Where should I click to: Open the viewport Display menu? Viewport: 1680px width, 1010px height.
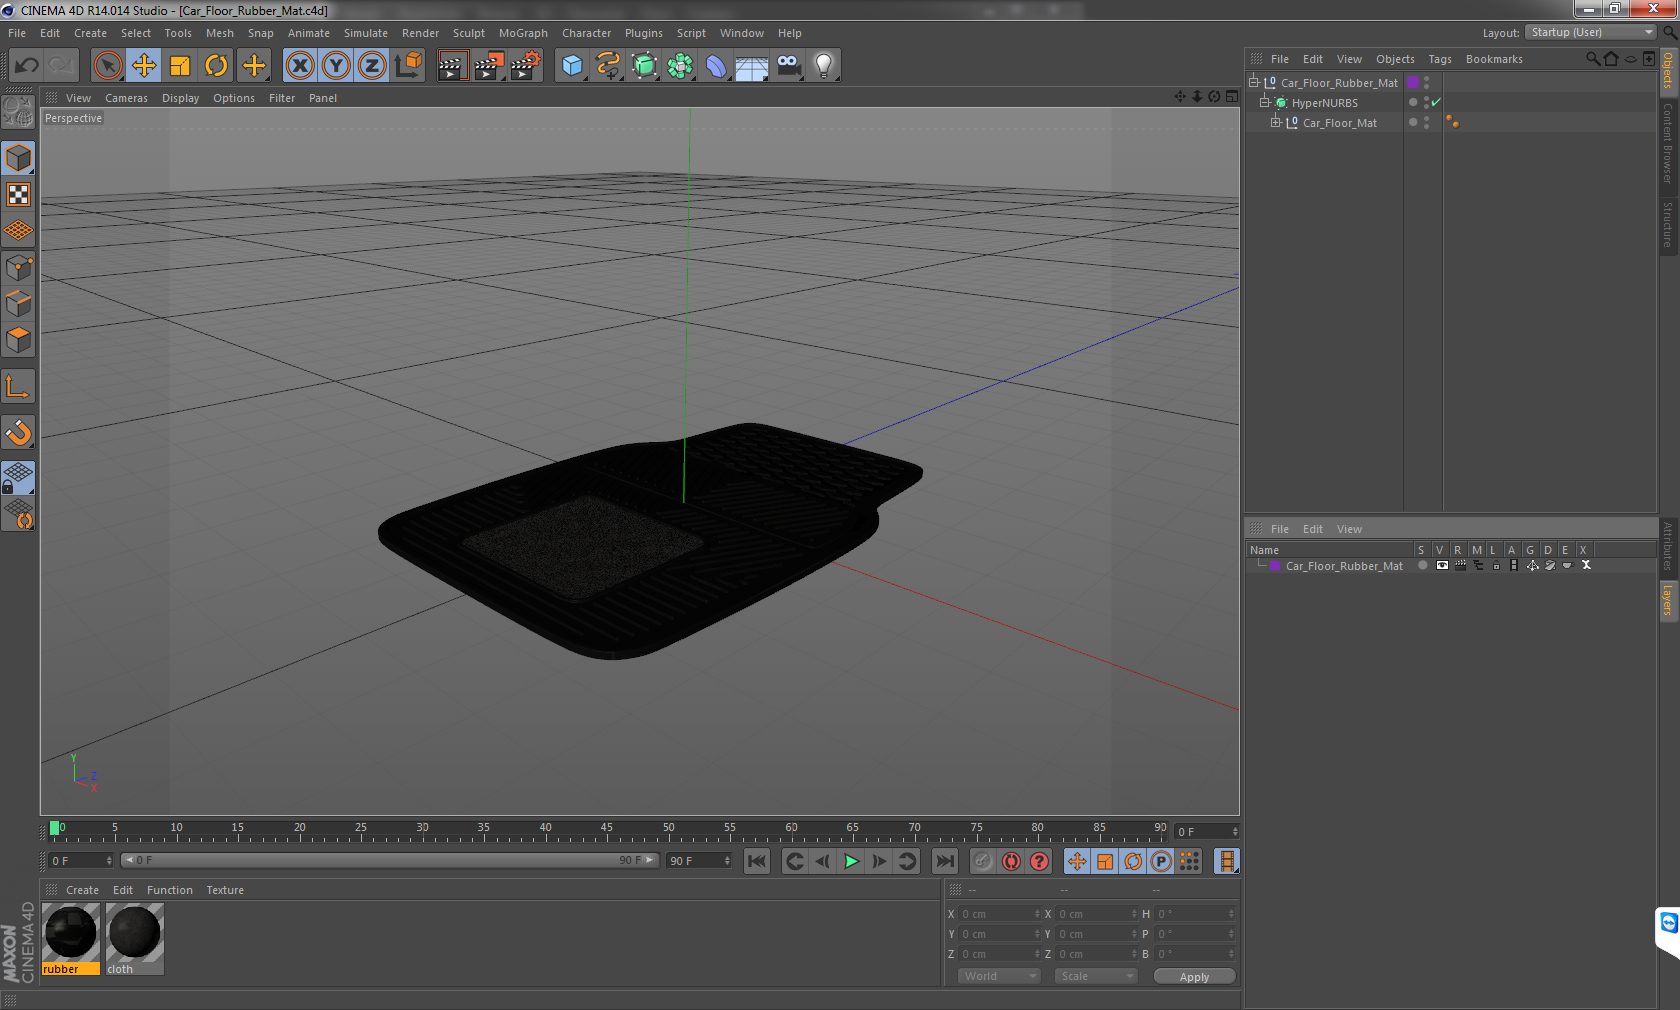[180, 98]
